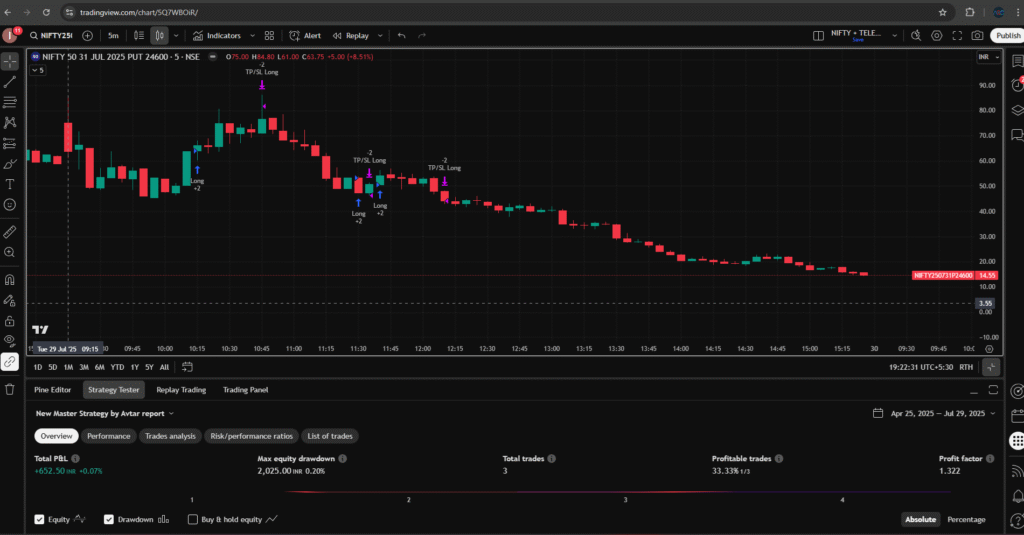Open symbol search NIFTY25
Screen dimensions: 1024x535
(x=51, y=36)
